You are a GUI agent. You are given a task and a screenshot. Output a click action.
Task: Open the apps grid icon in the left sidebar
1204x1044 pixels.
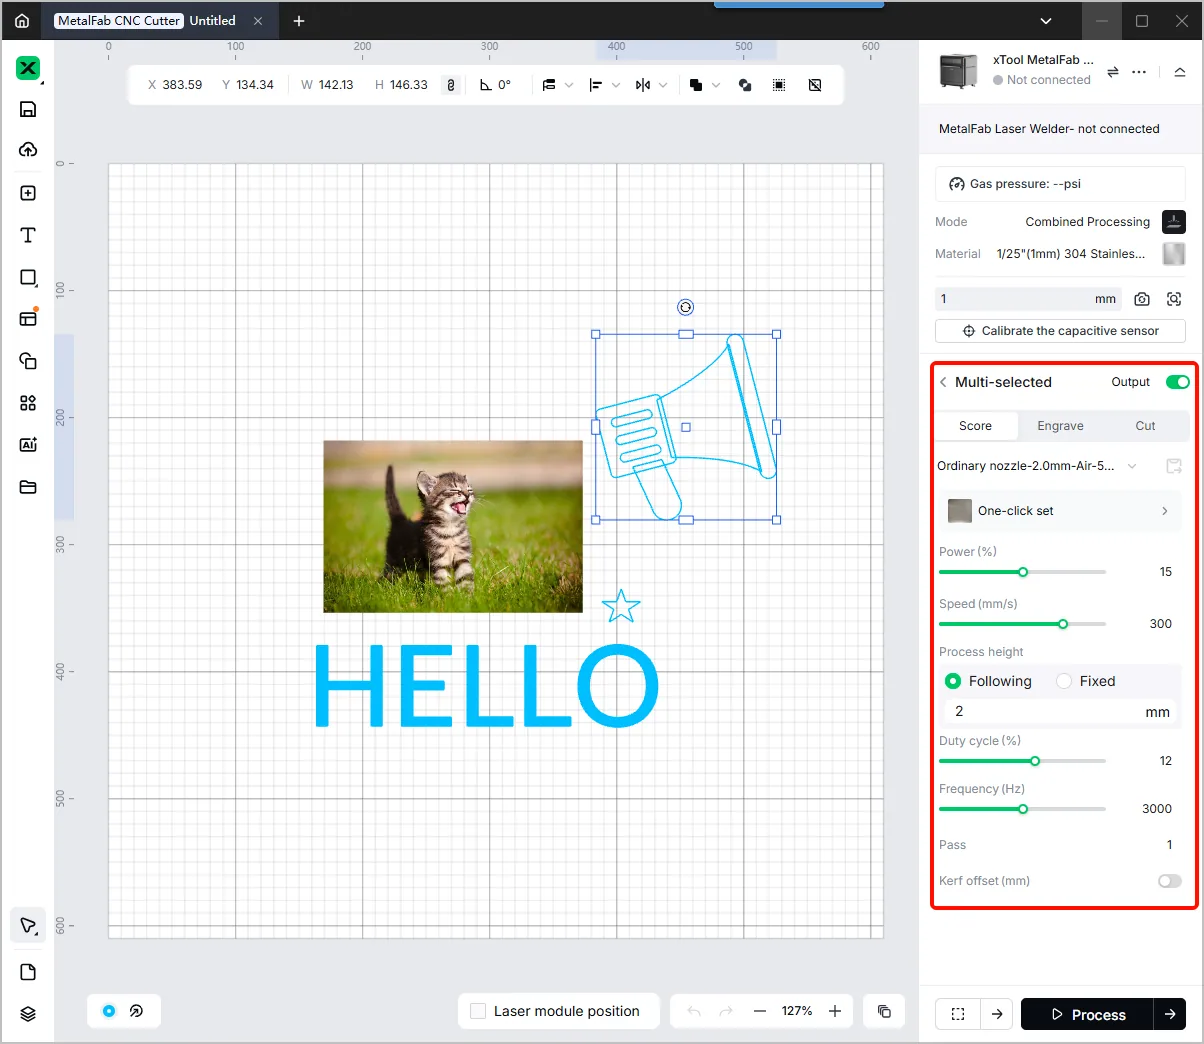pos(28,403)
